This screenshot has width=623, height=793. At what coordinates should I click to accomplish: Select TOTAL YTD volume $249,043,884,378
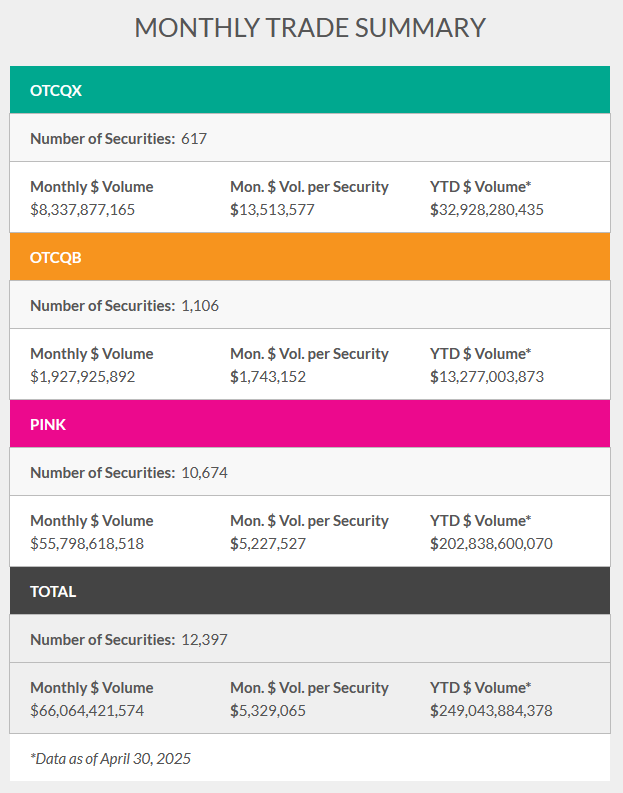(x=491, y=711)
